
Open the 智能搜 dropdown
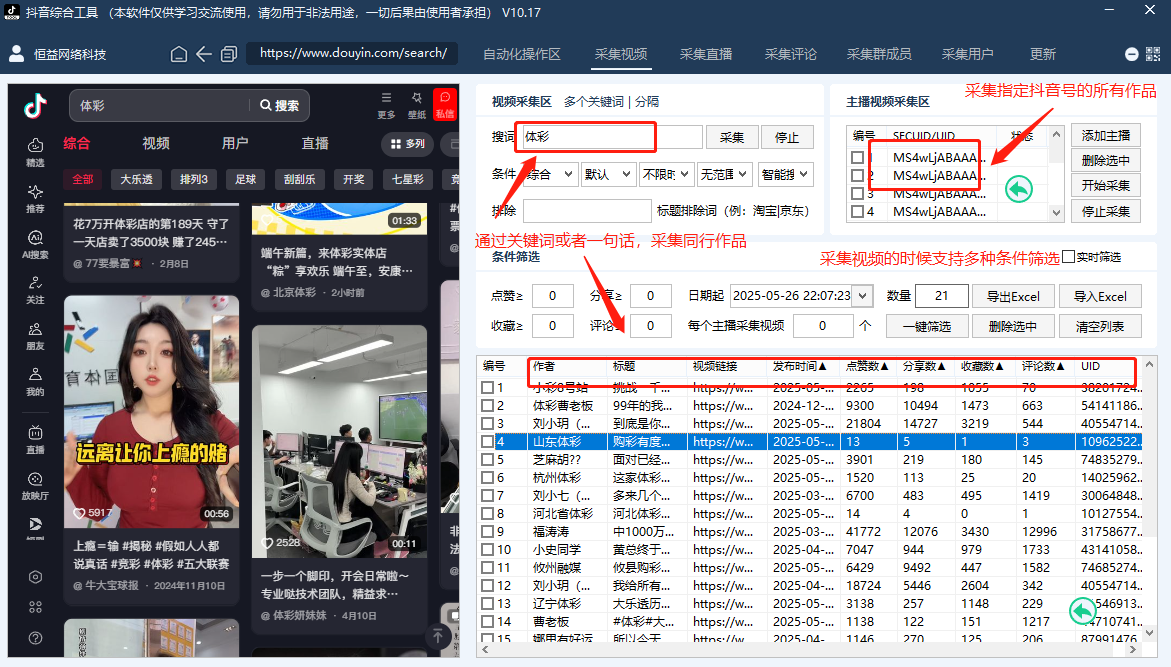click(x=787, y=174)
